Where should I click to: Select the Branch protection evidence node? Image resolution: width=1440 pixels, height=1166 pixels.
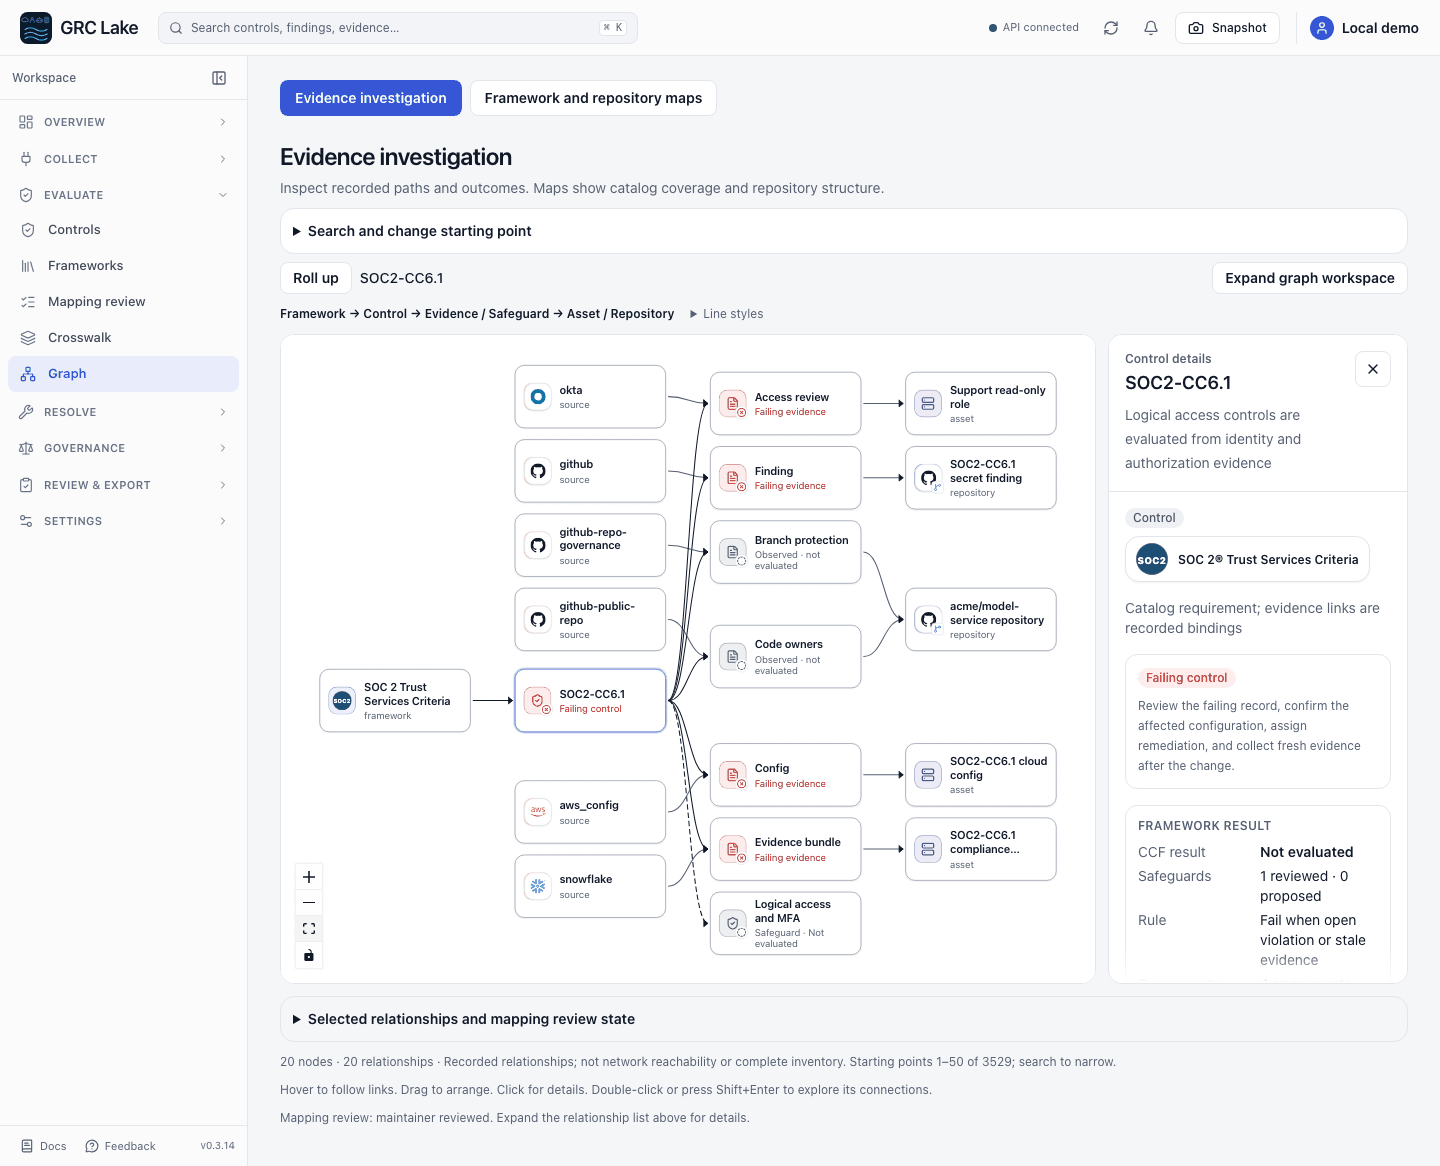click(x=785, y=552)
